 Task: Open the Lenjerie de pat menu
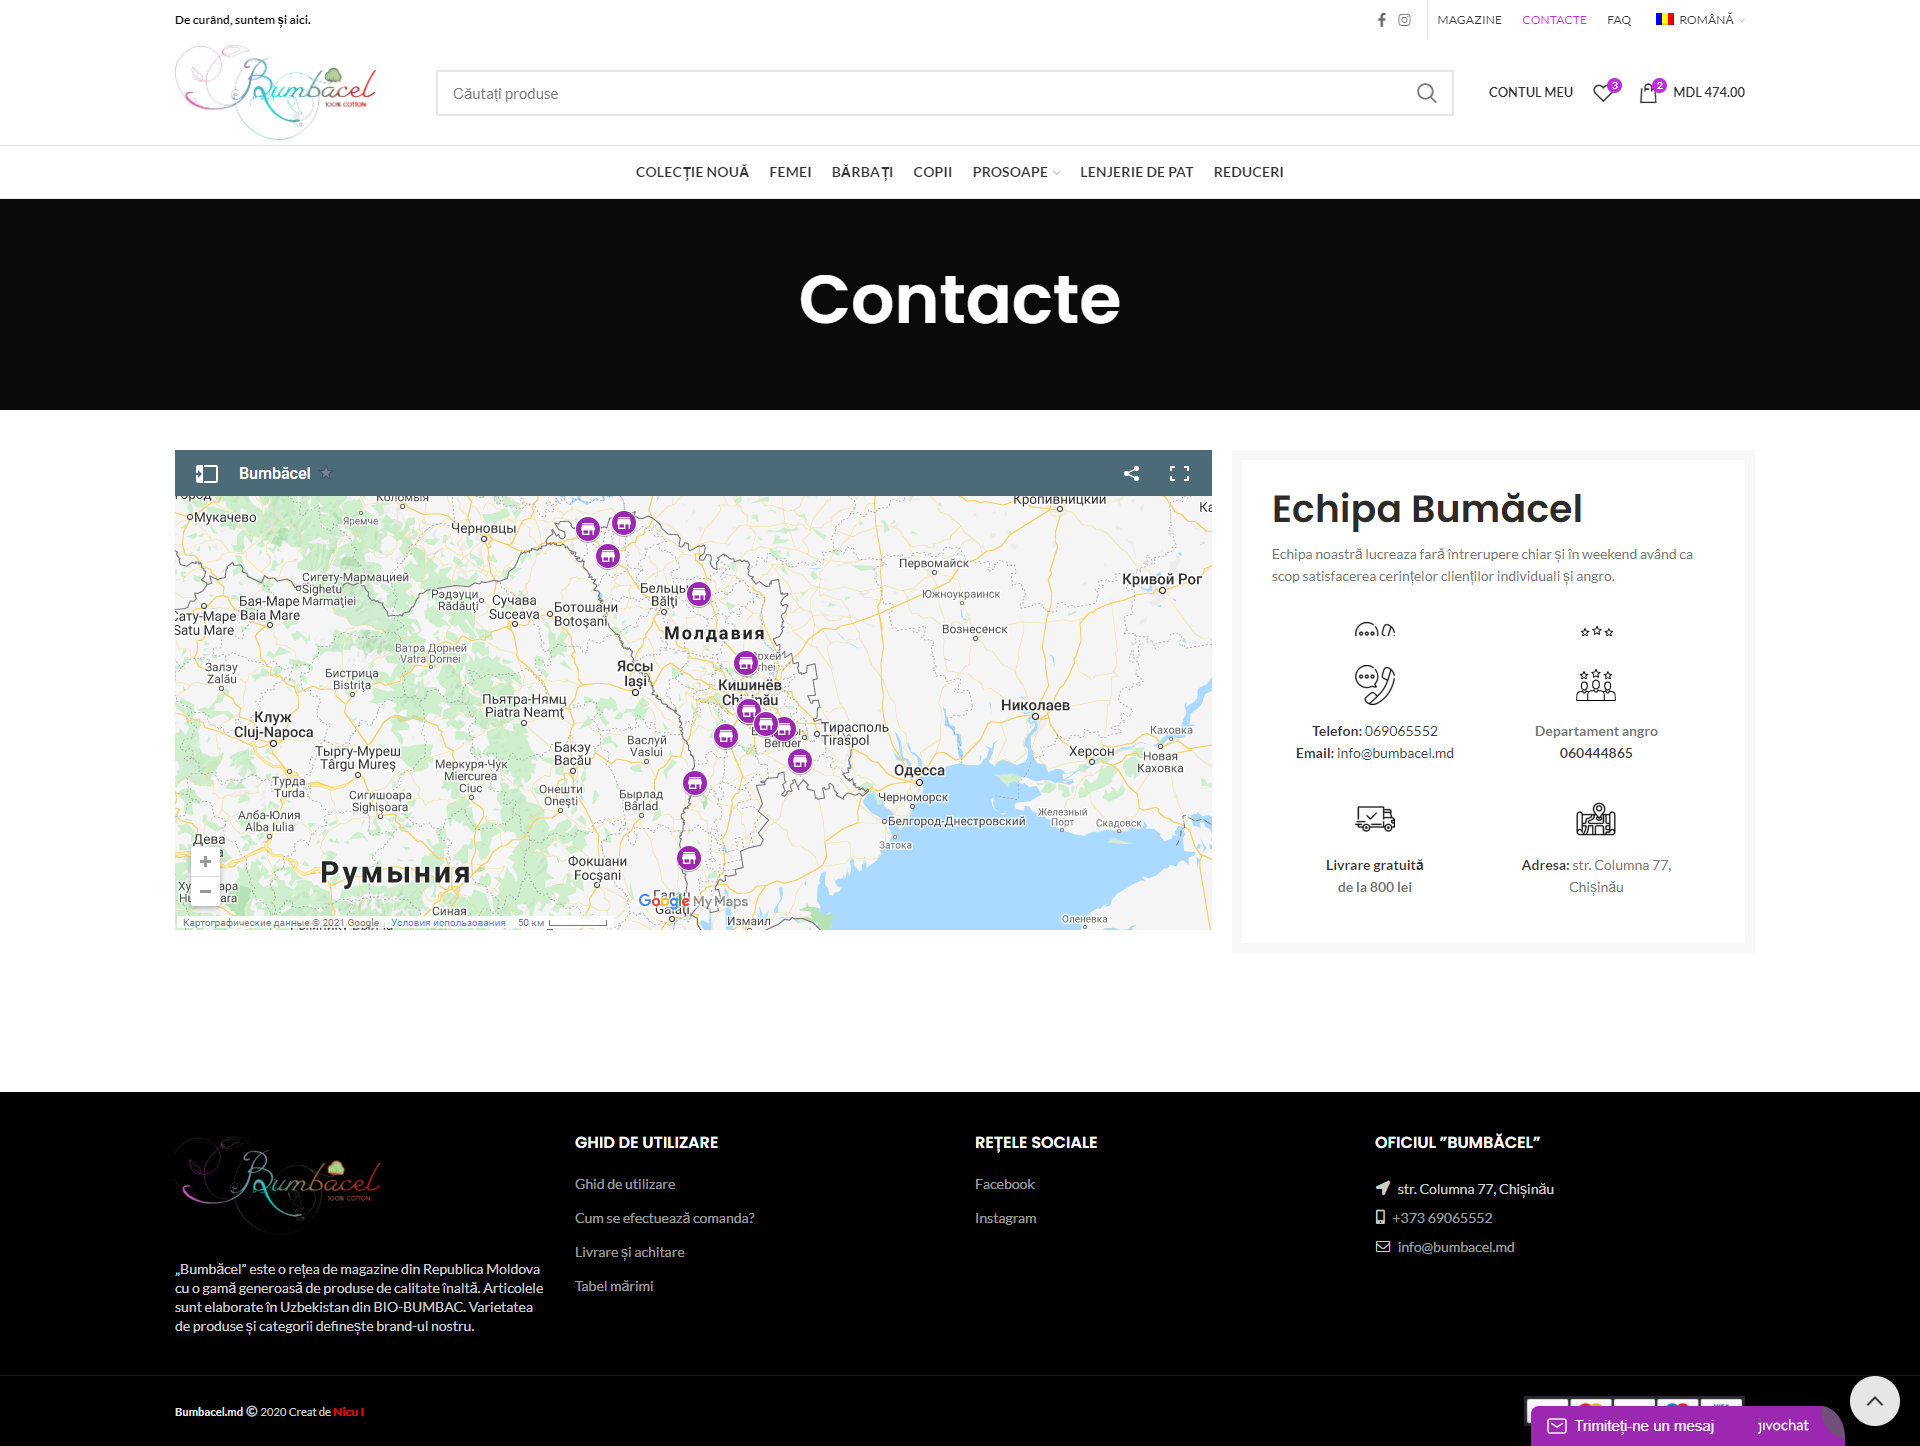coord(1136,172)
